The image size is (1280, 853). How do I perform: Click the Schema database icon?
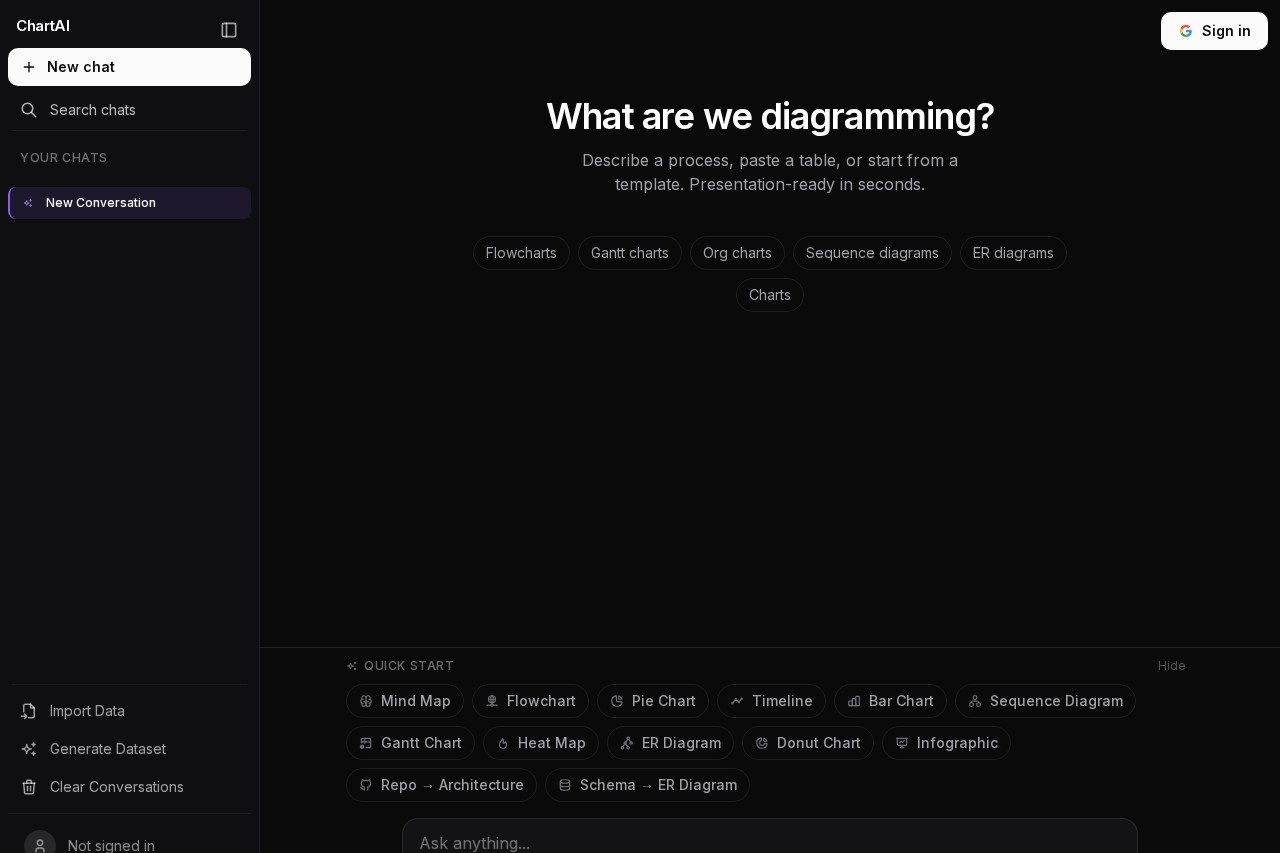(x=565, y=785)
